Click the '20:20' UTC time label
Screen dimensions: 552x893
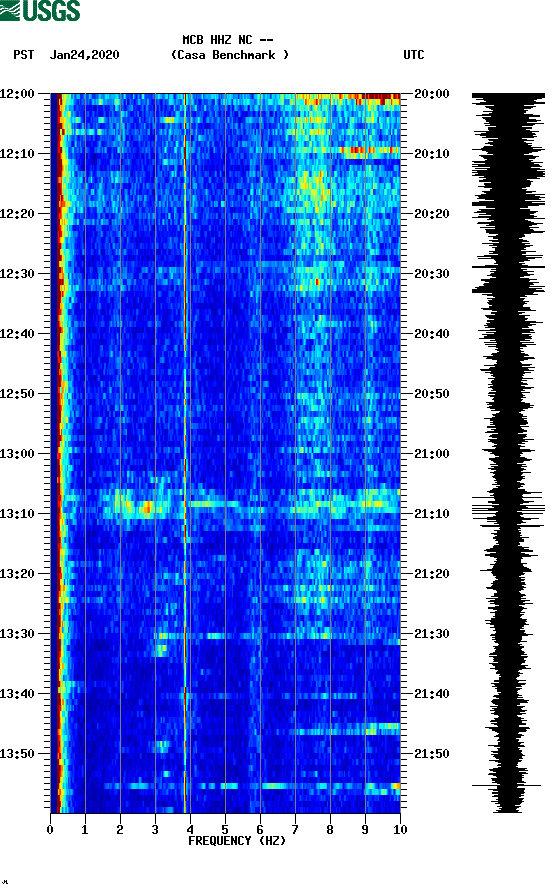(432, 214)
